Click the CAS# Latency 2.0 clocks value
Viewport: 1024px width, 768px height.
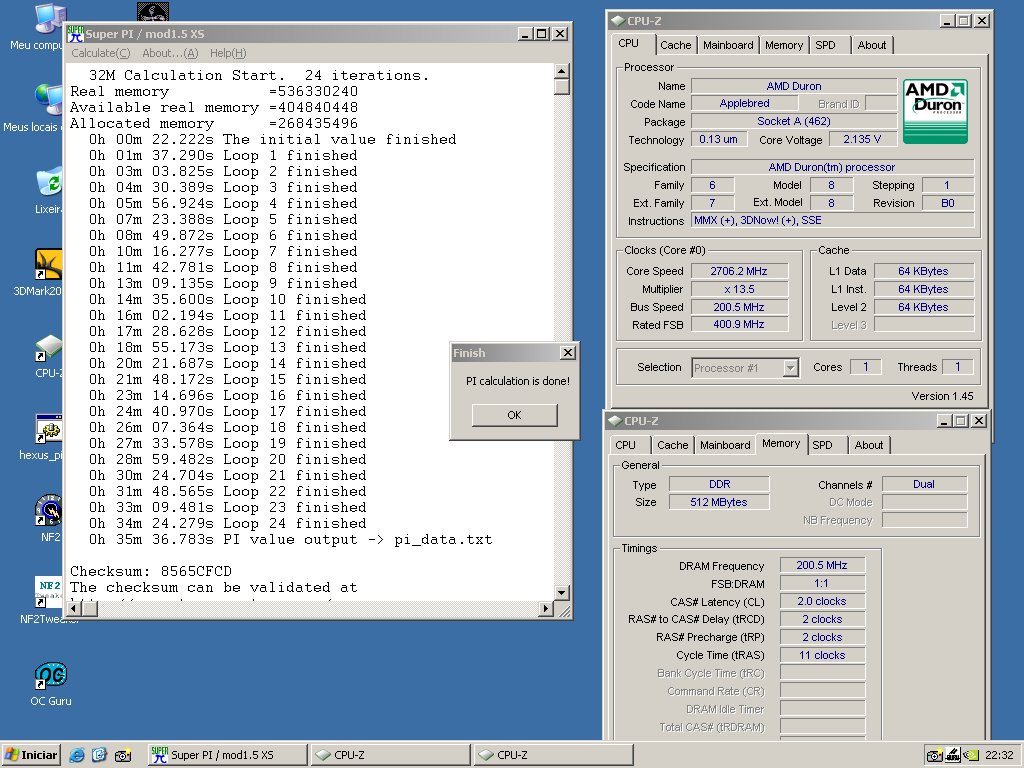coord(822,601)
